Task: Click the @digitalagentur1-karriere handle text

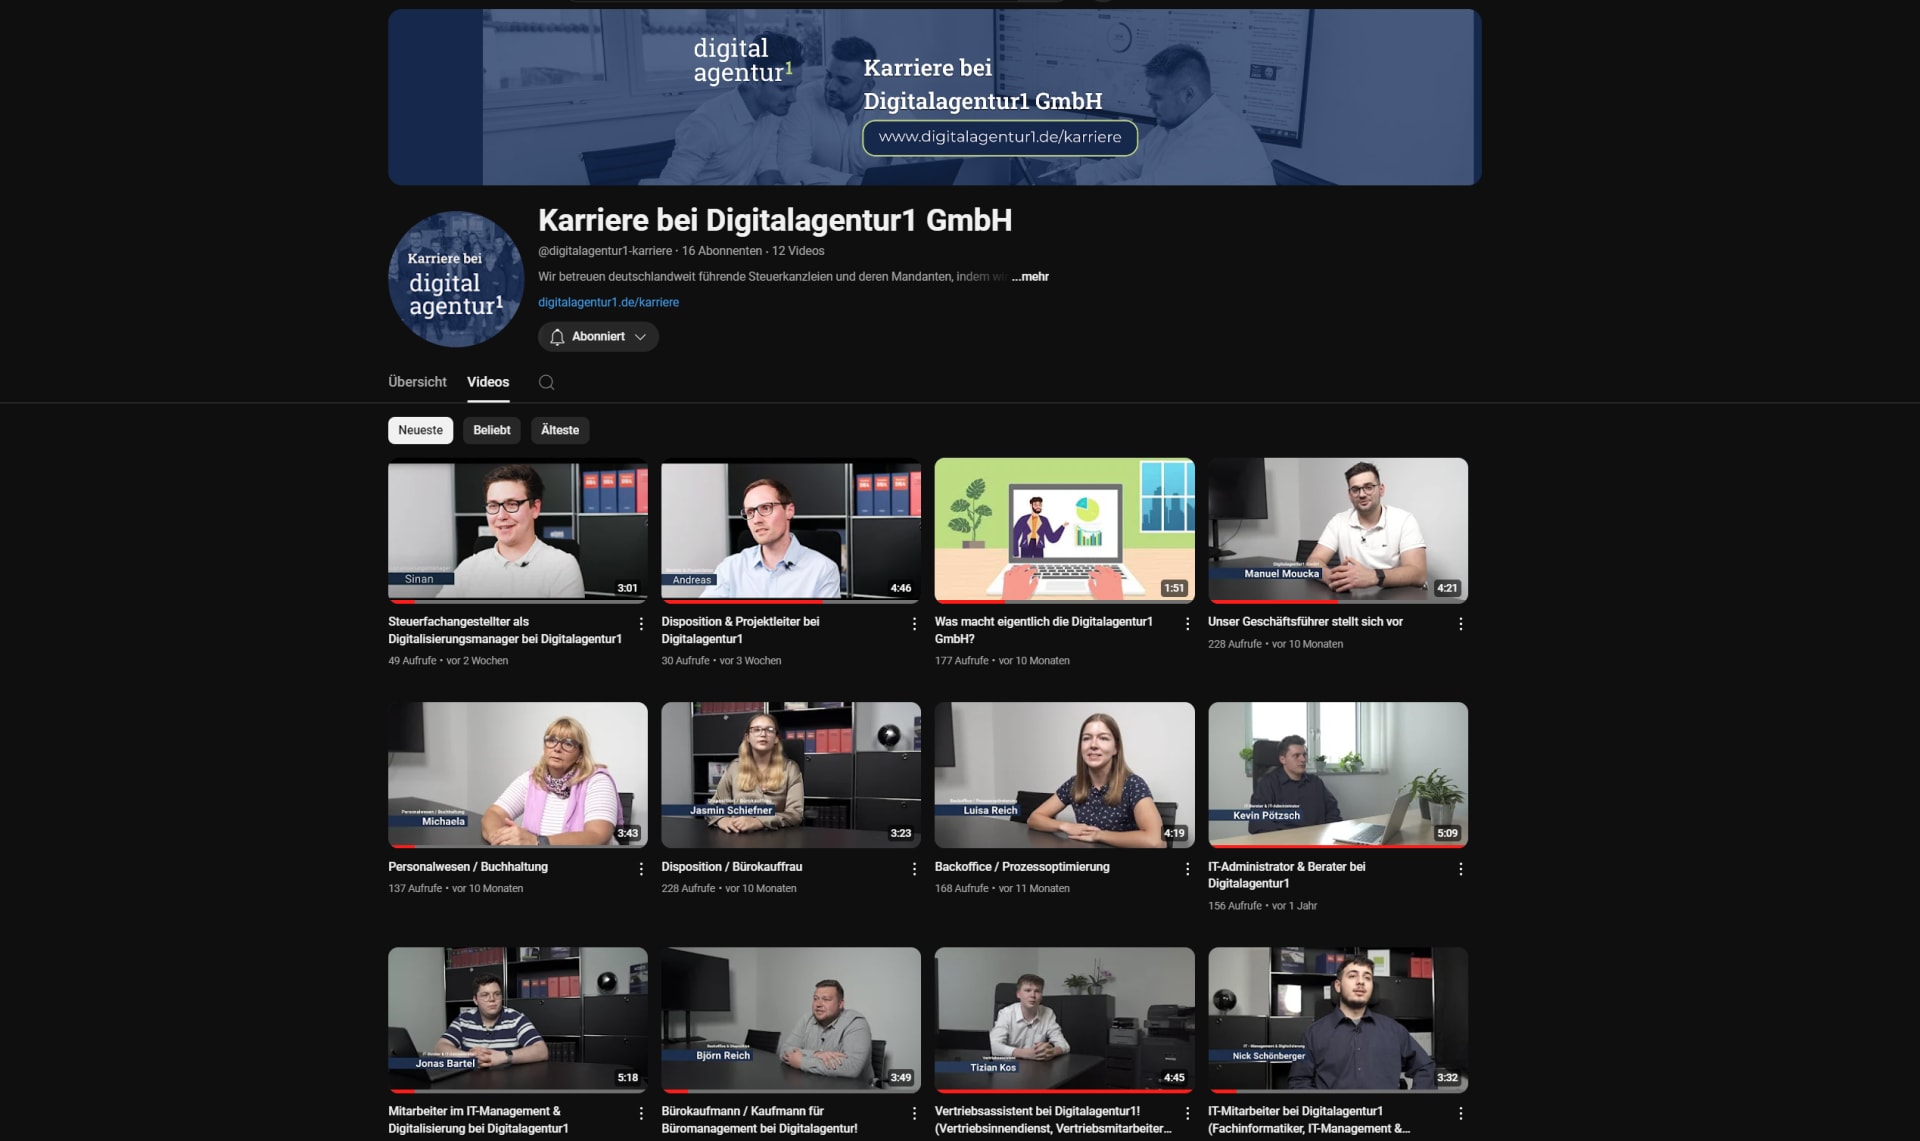Action: (x=605, y=251)
